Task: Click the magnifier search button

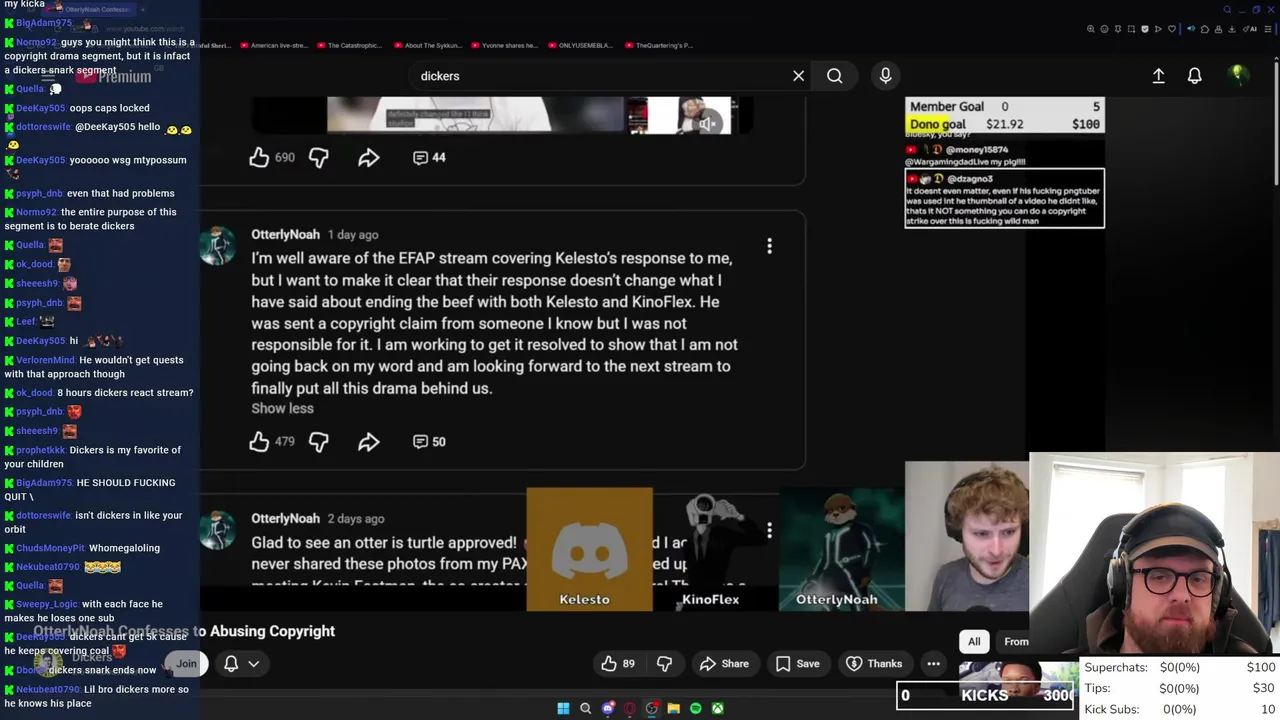Action: coord(834,76)
